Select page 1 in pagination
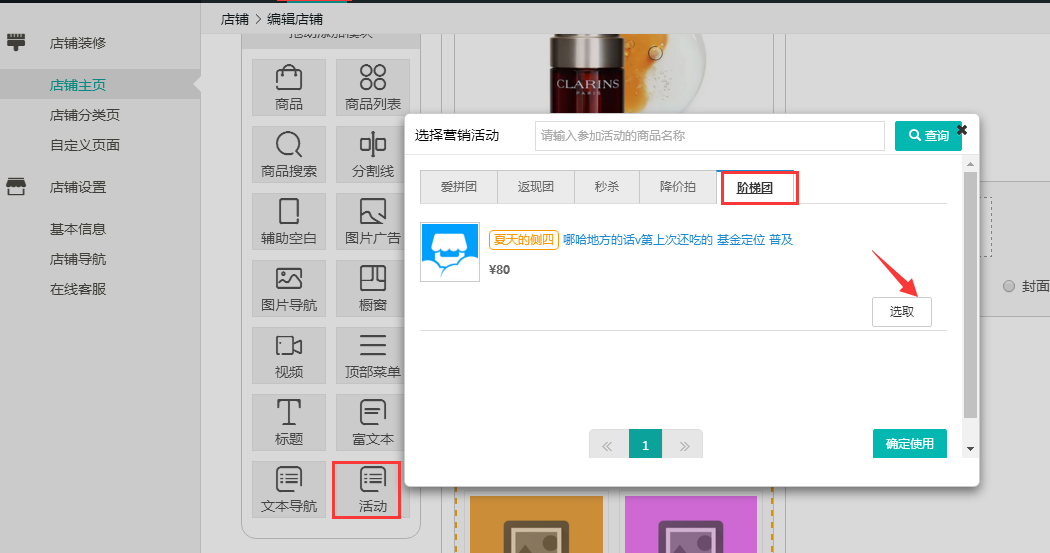 click(x=646, y=445)
